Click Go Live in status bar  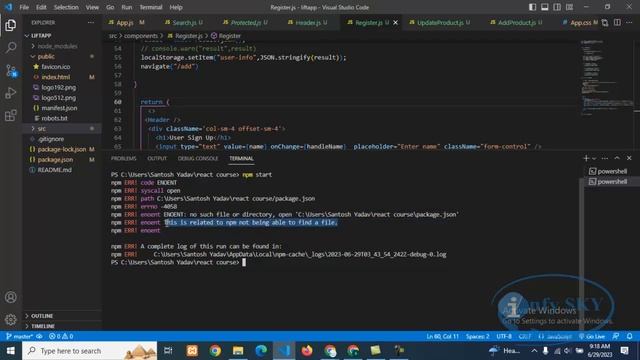coord(592,336)
